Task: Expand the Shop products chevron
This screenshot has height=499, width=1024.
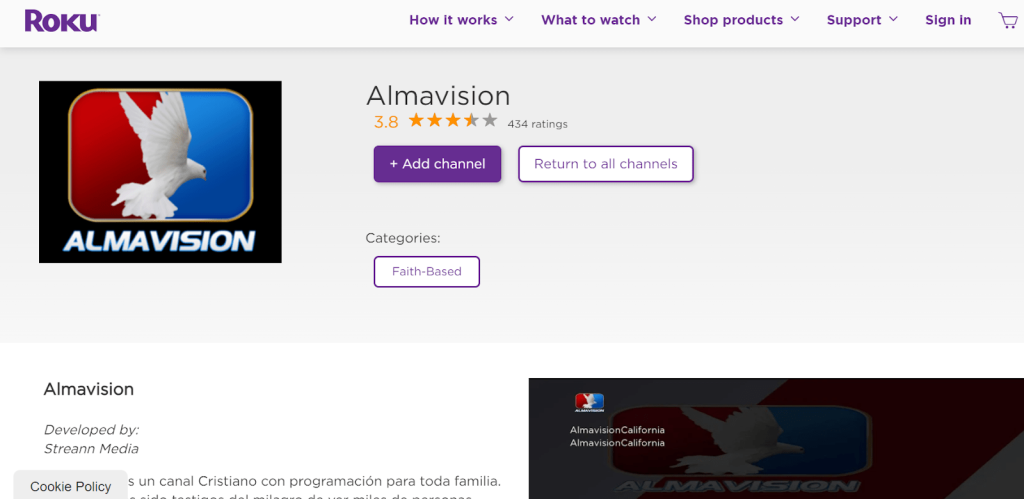Action: click(795, 19)
